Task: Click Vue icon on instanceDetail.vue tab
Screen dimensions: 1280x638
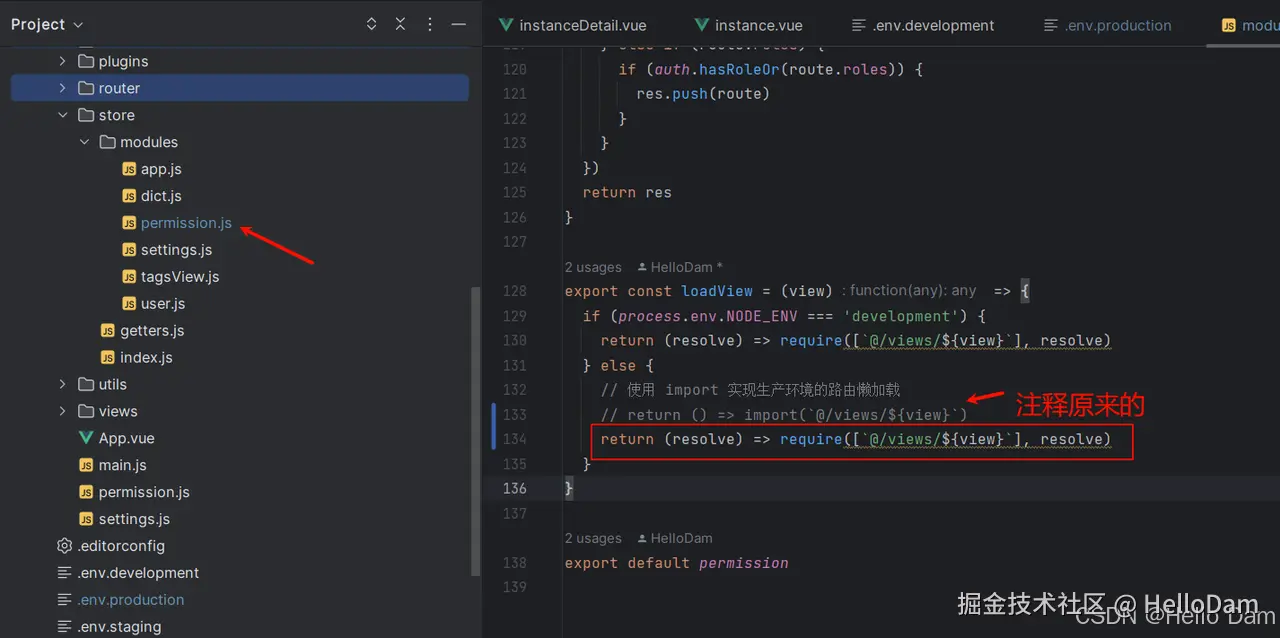Action: [x=506, y=25]
